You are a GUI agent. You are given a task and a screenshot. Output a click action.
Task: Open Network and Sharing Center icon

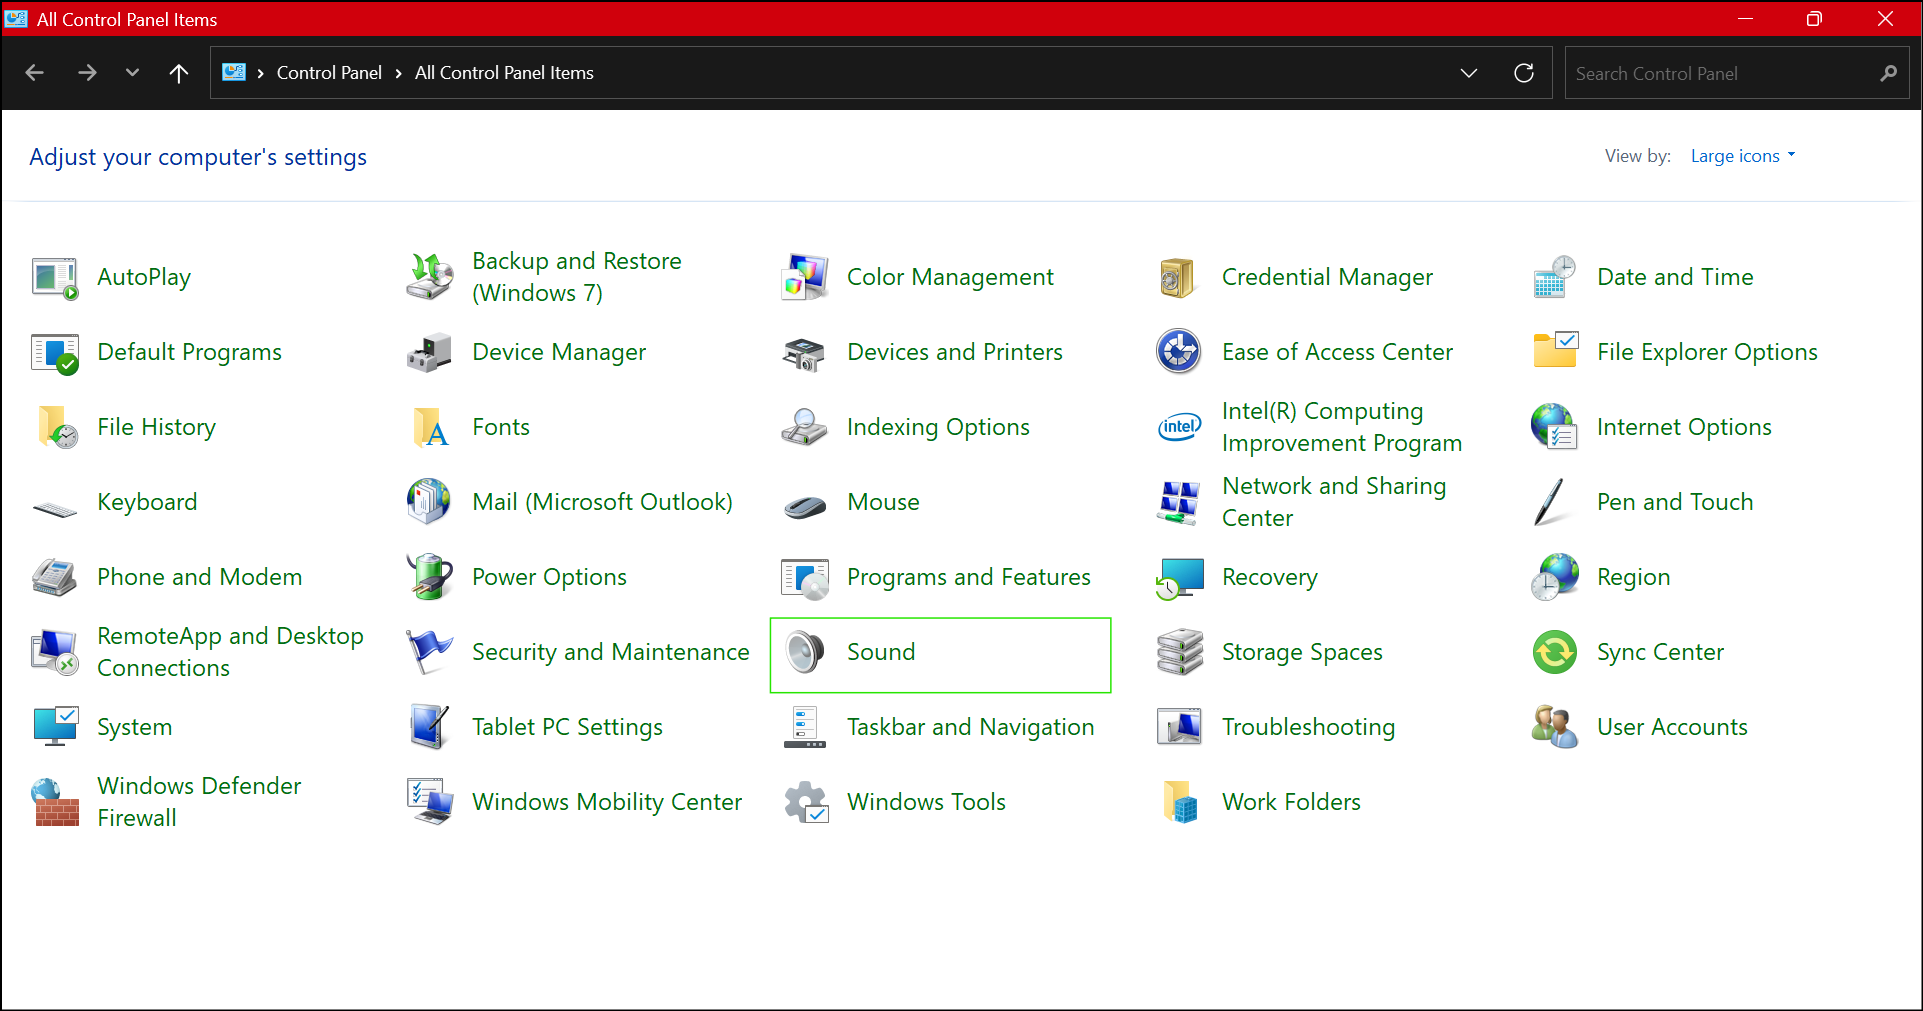(1179, 502)
